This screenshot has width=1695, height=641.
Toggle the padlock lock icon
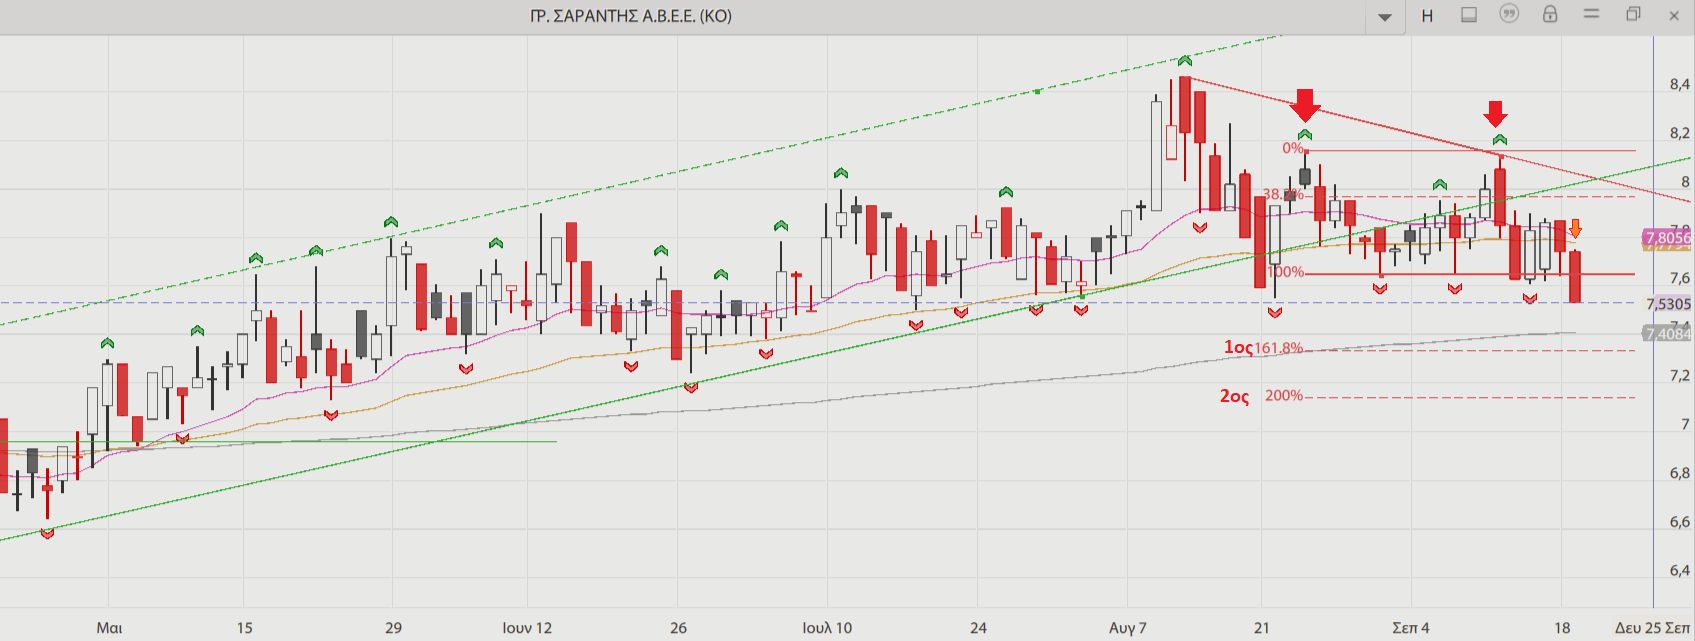click(x=1550, y=14)
